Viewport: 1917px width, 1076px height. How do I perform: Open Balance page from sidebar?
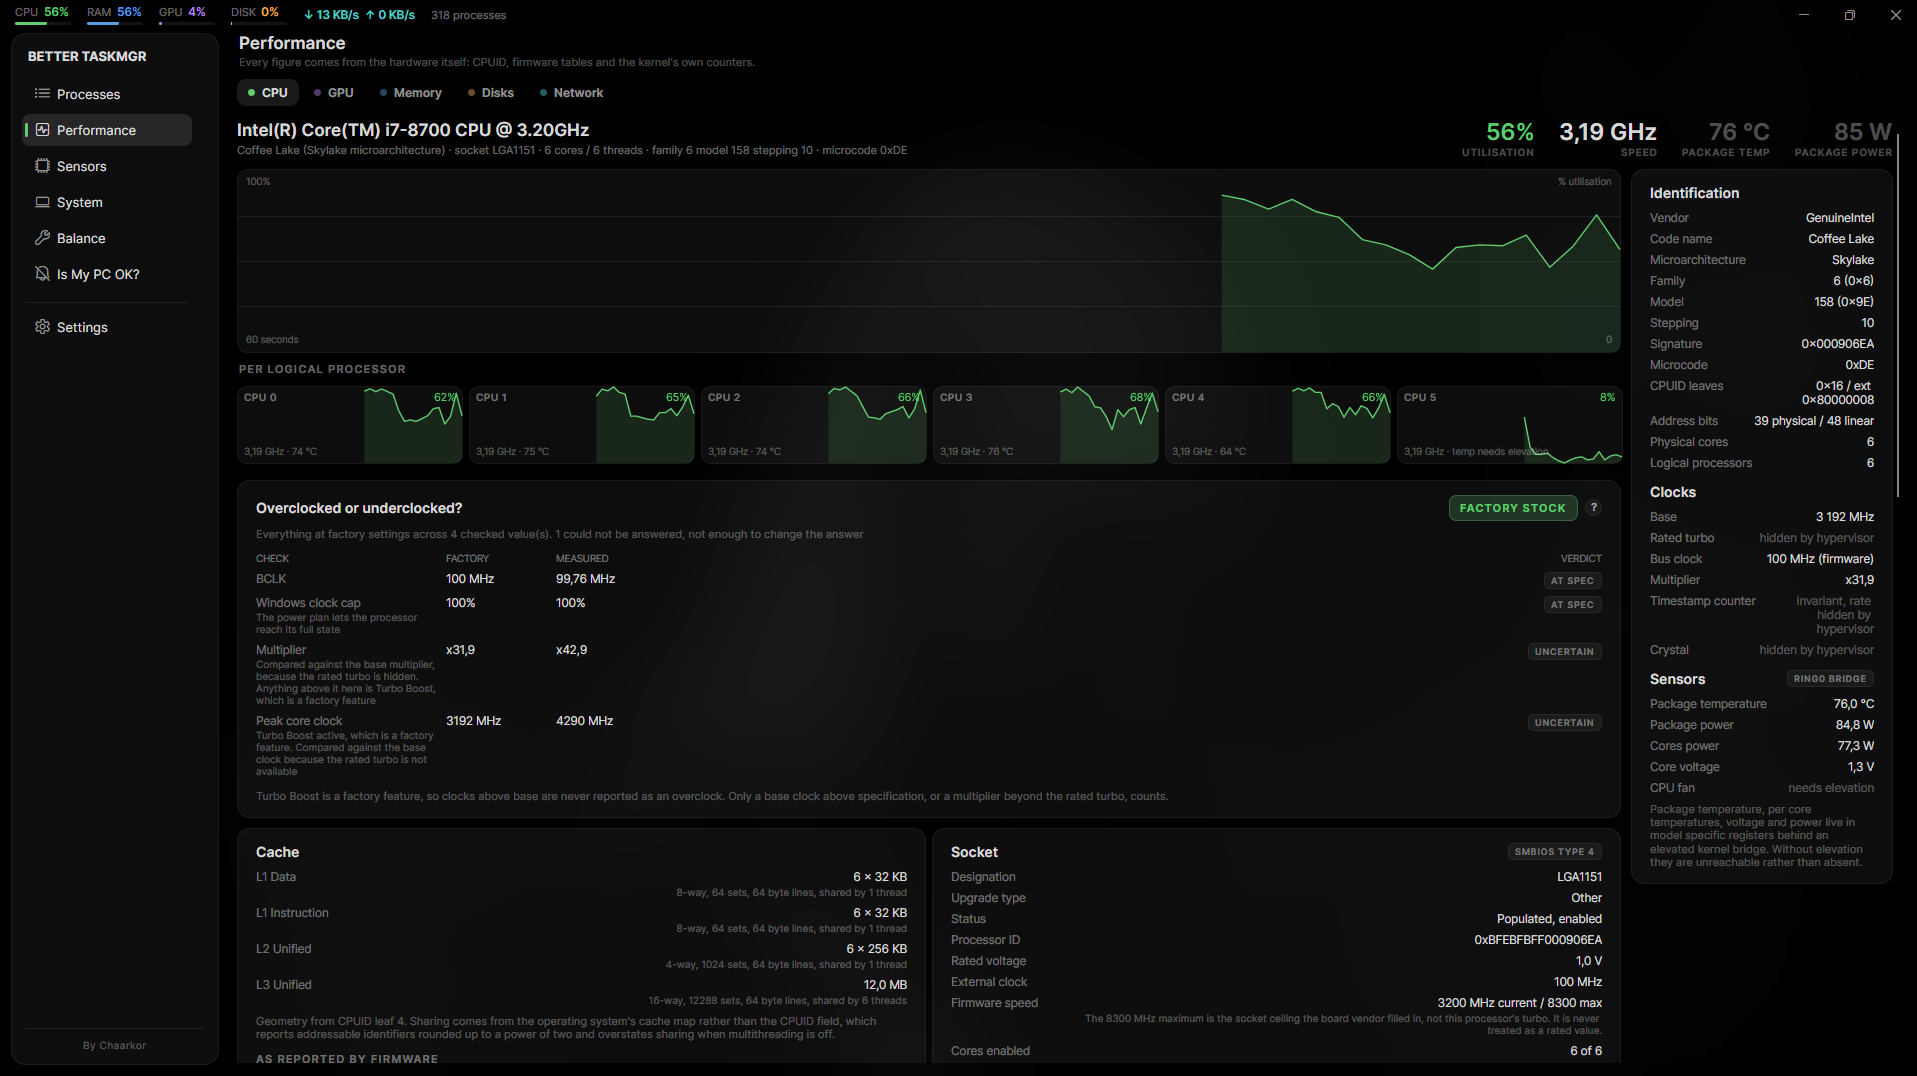[x=107, y=238]
